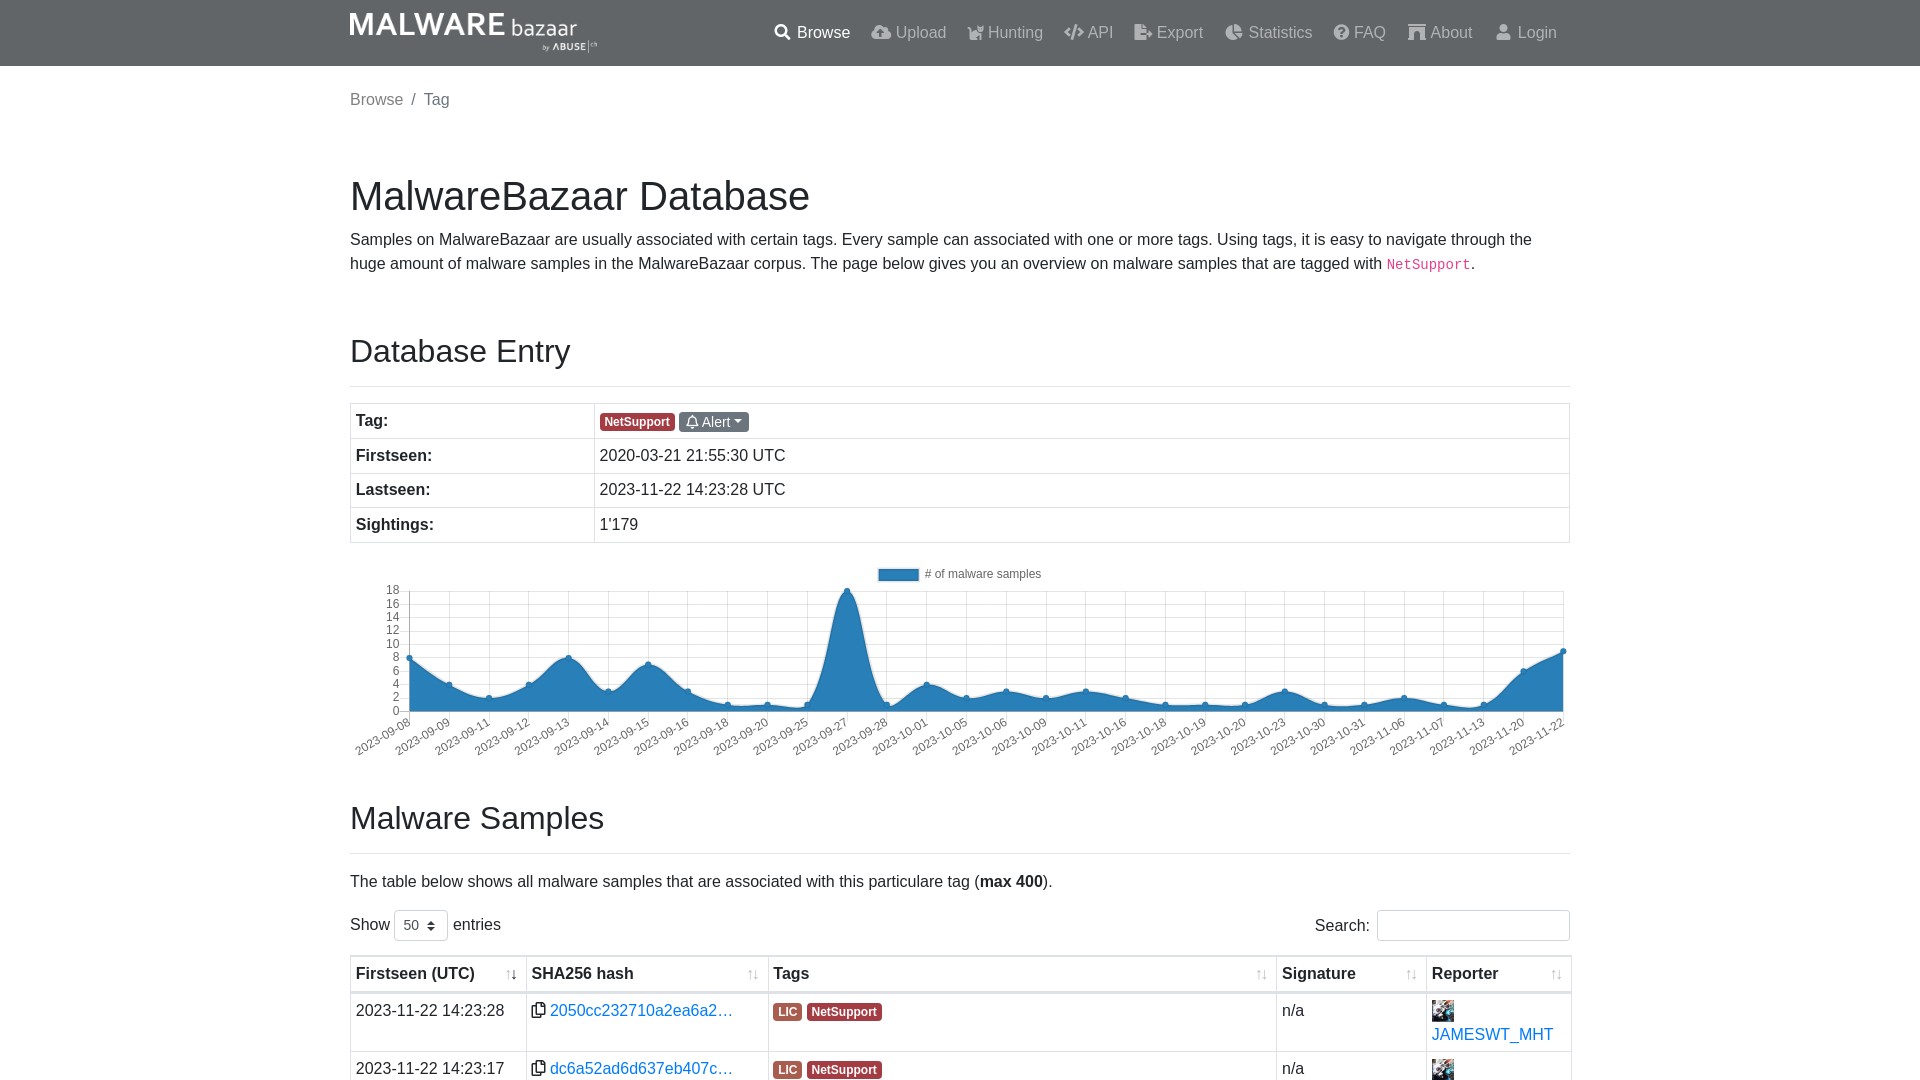The height and width of the screenshot is (1080, 1920).
Task: Open the Show entries count dropdown
Action: click(421, 926)
